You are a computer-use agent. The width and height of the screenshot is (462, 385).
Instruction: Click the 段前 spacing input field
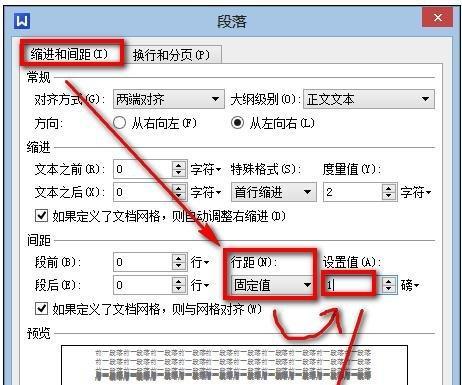pos(143,262)
